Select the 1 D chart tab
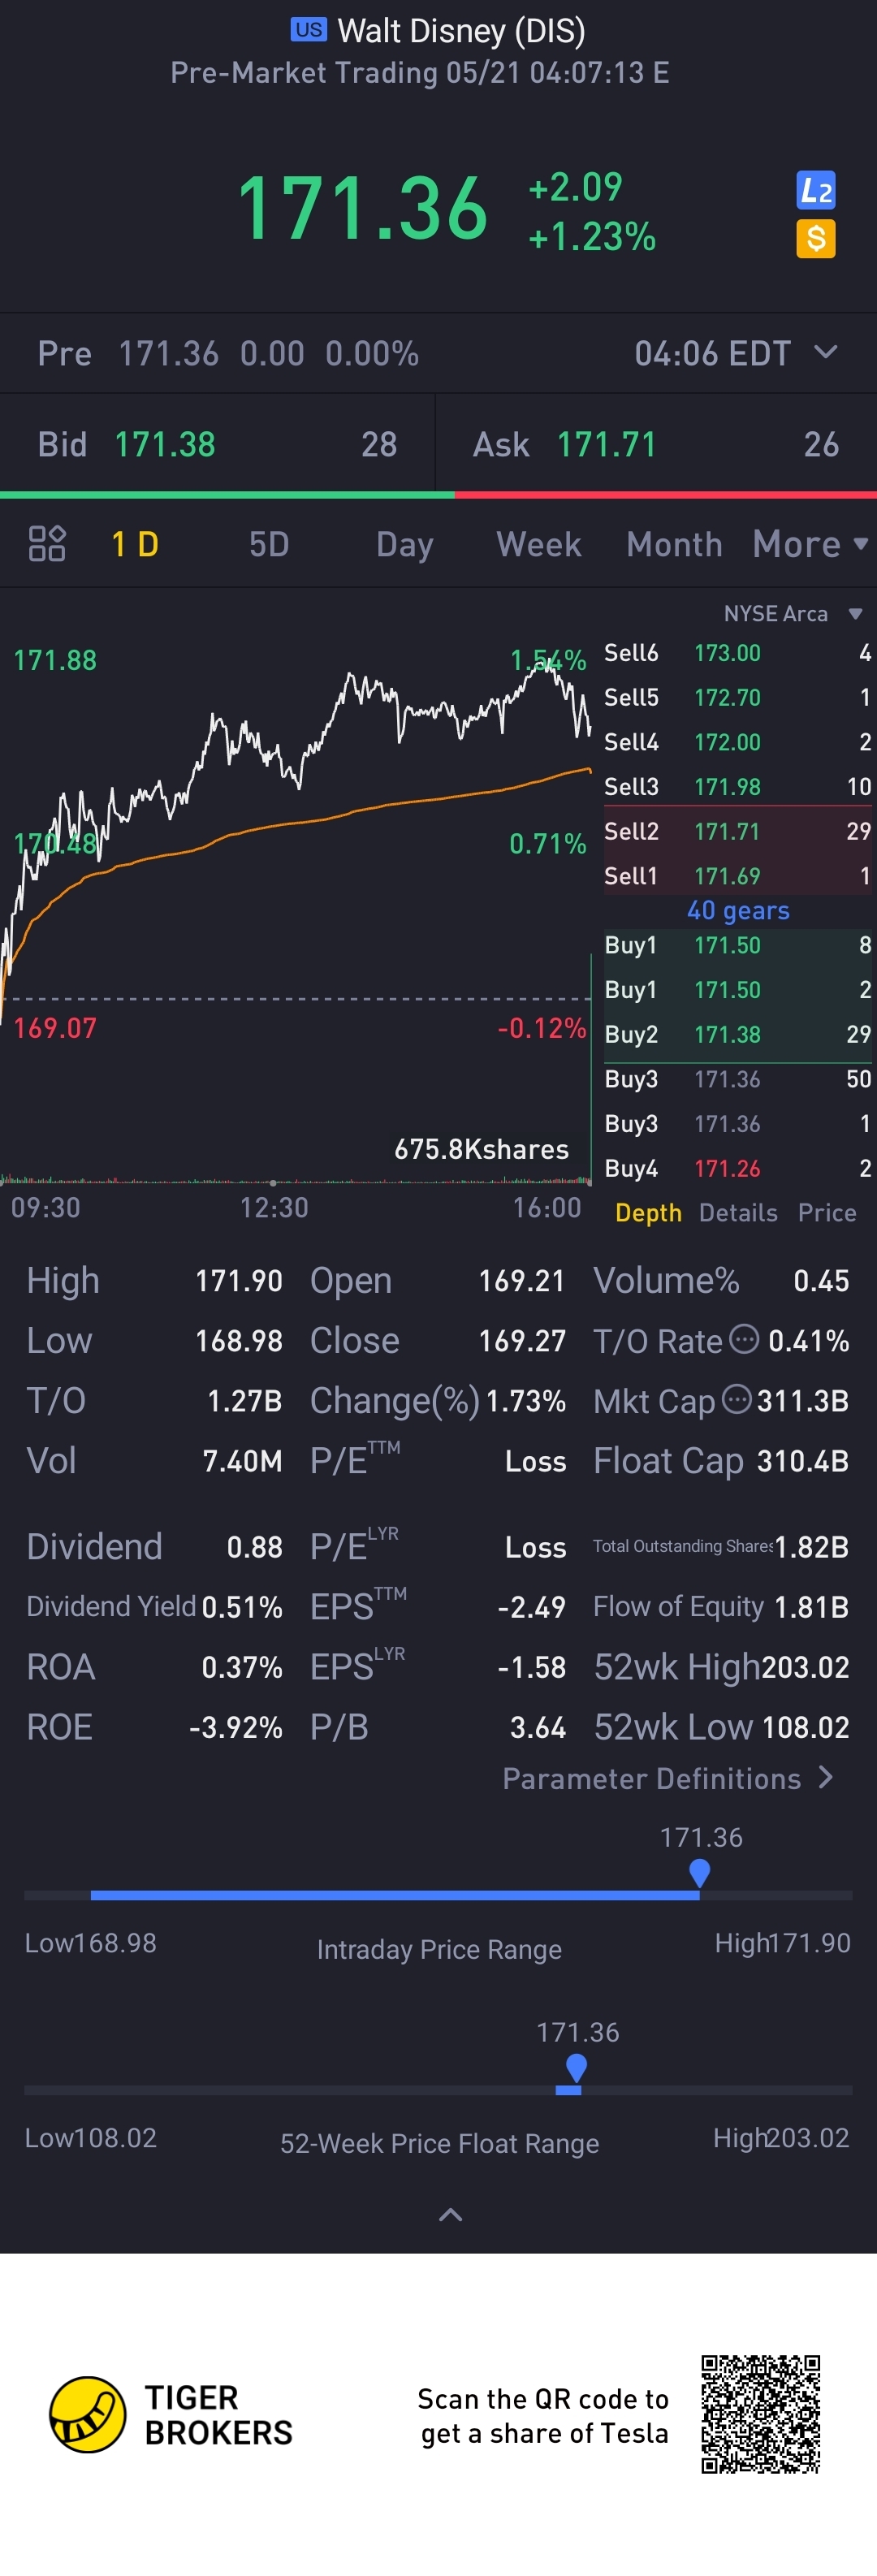Image resolution: width=877 pixels, height=2576 pixels. coord(135,544)
